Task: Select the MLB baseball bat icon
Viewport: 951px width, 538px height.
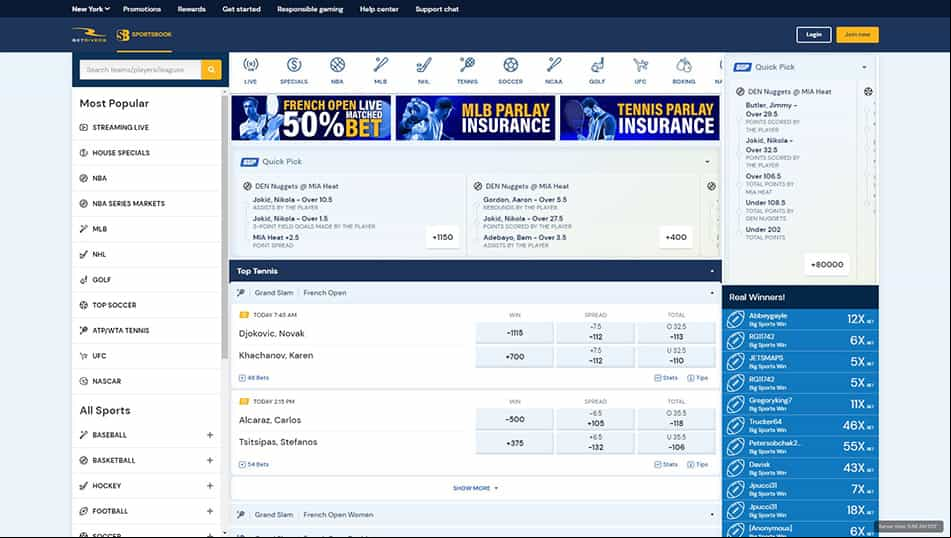Action: [380, 70]
